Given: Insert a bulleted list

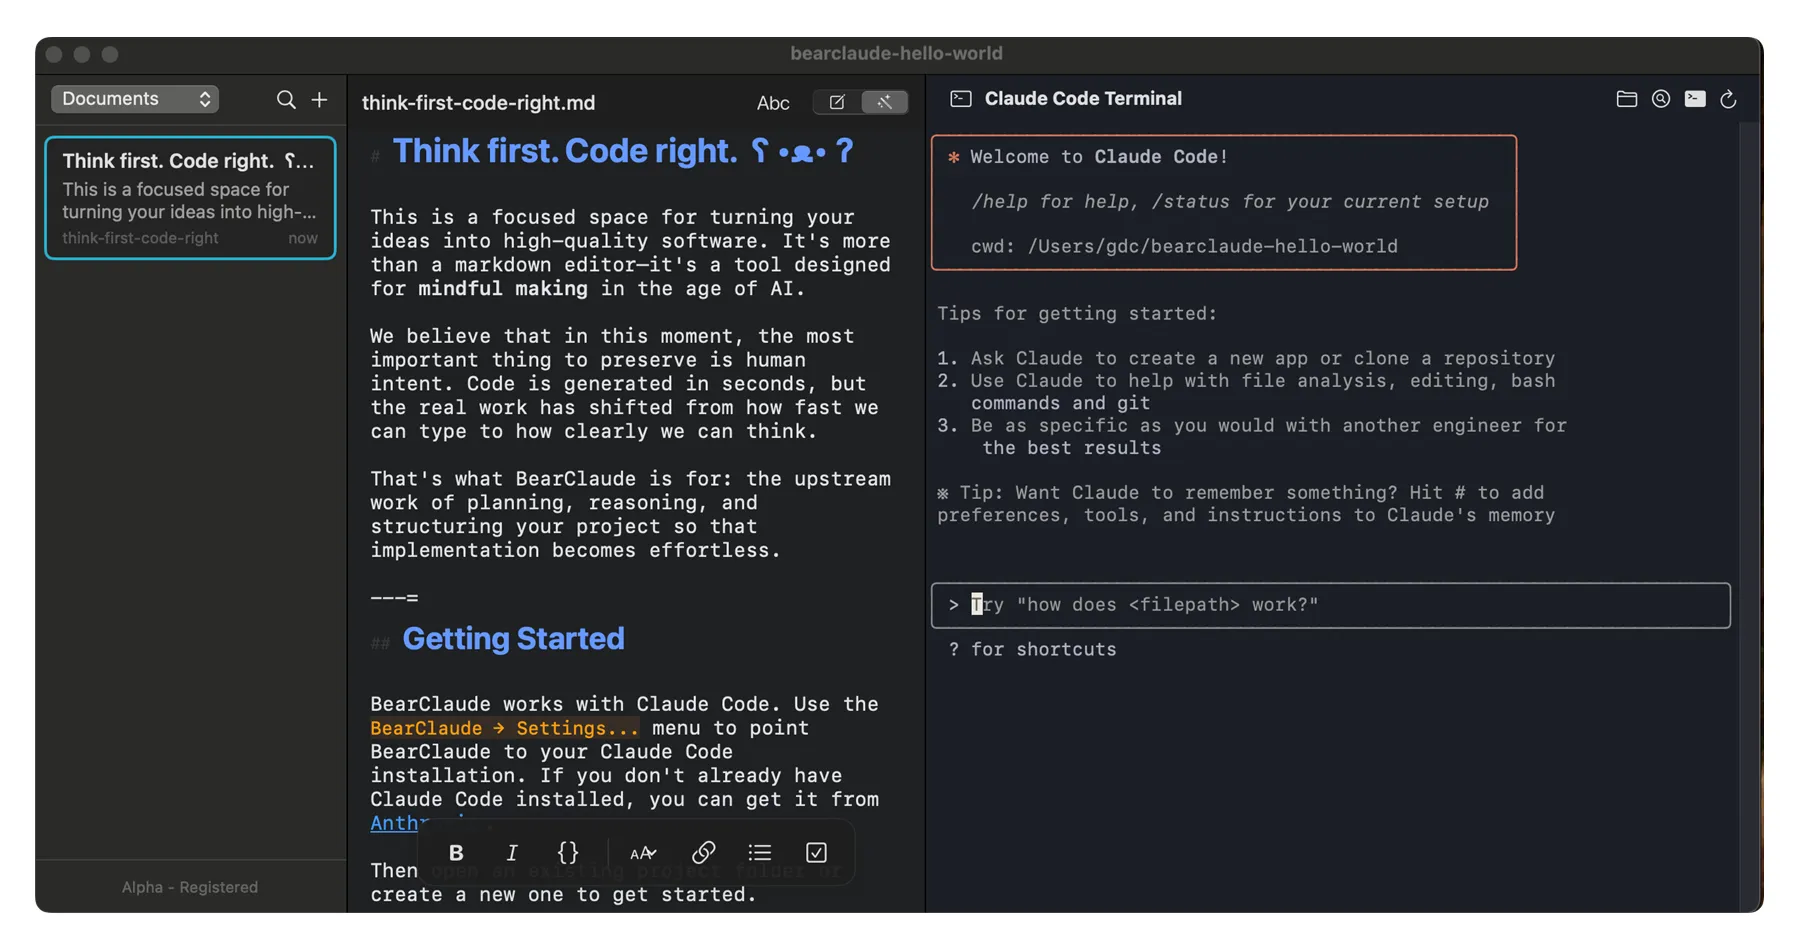Looking at the screenshot, I should 760,853.
